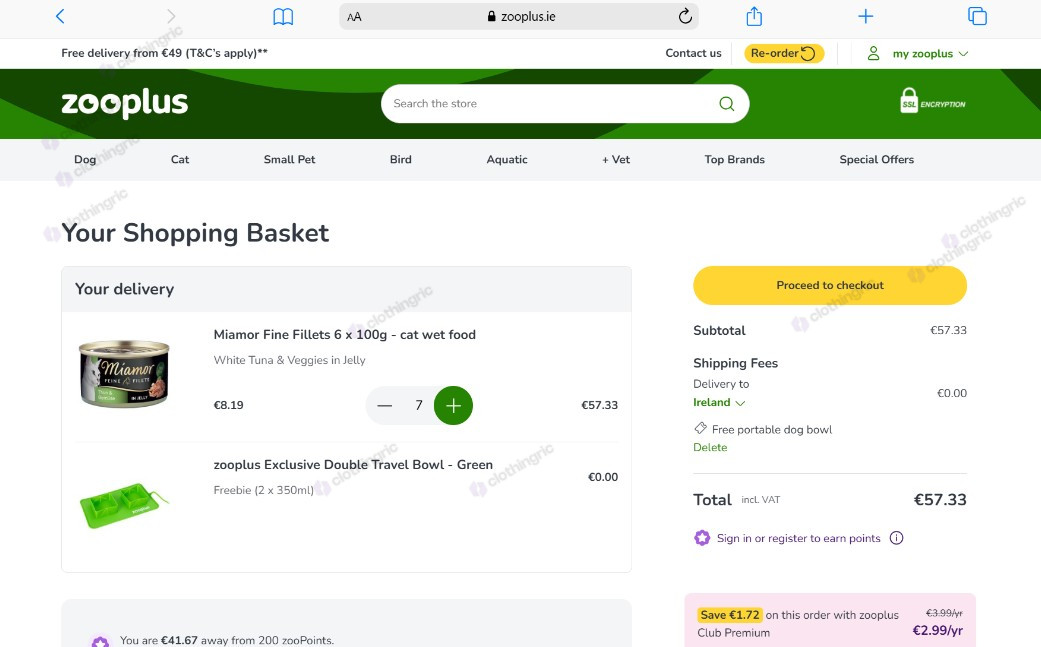Open Safari bookmarks book icon
The image size is (1041, 647).
click(283, 17)
